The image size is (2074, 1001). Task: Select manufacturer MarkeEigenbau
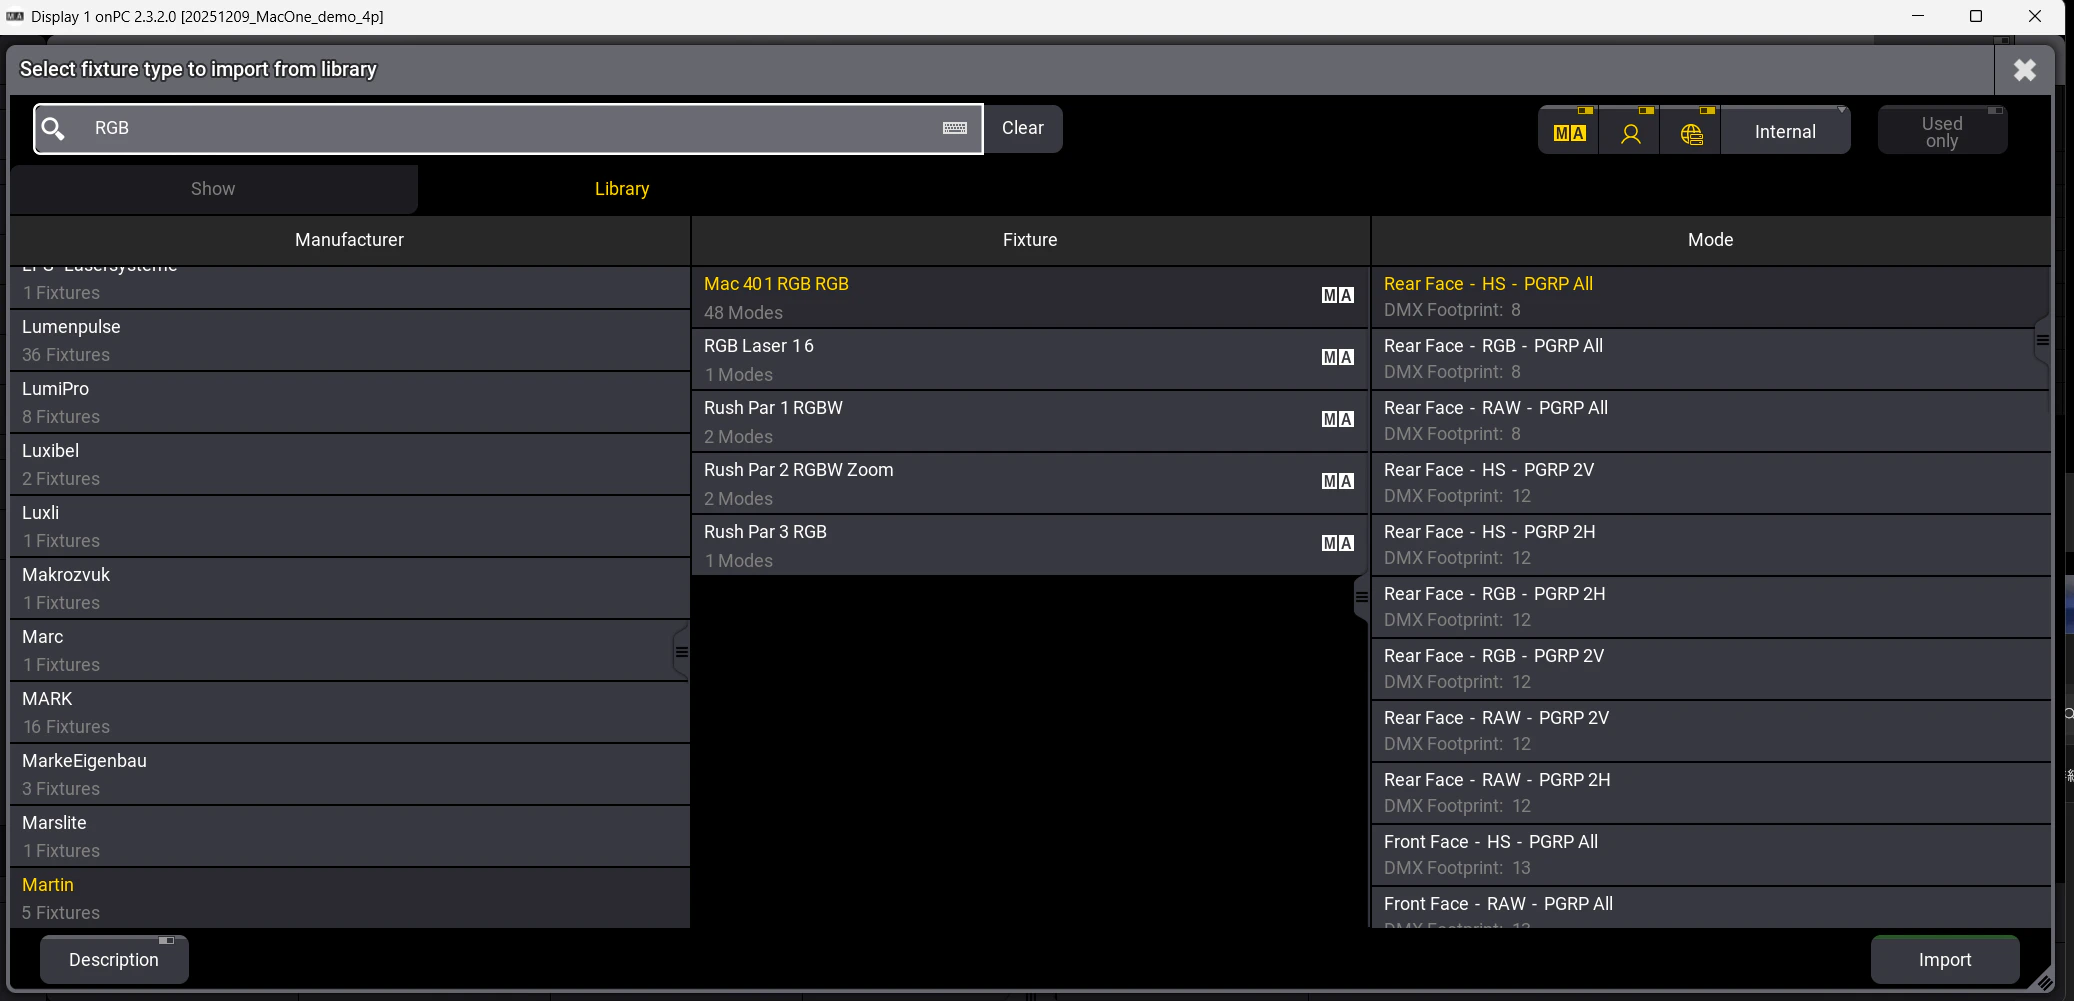pyautogui.click(x=350, y=775)
